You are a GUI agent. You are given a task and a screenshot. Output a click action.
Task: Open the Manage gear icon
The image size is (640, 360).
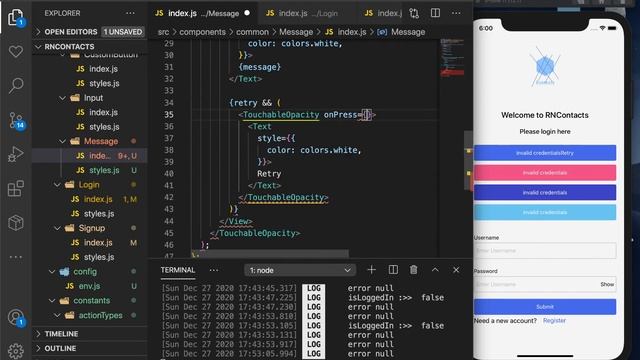(x=16, y=350)
